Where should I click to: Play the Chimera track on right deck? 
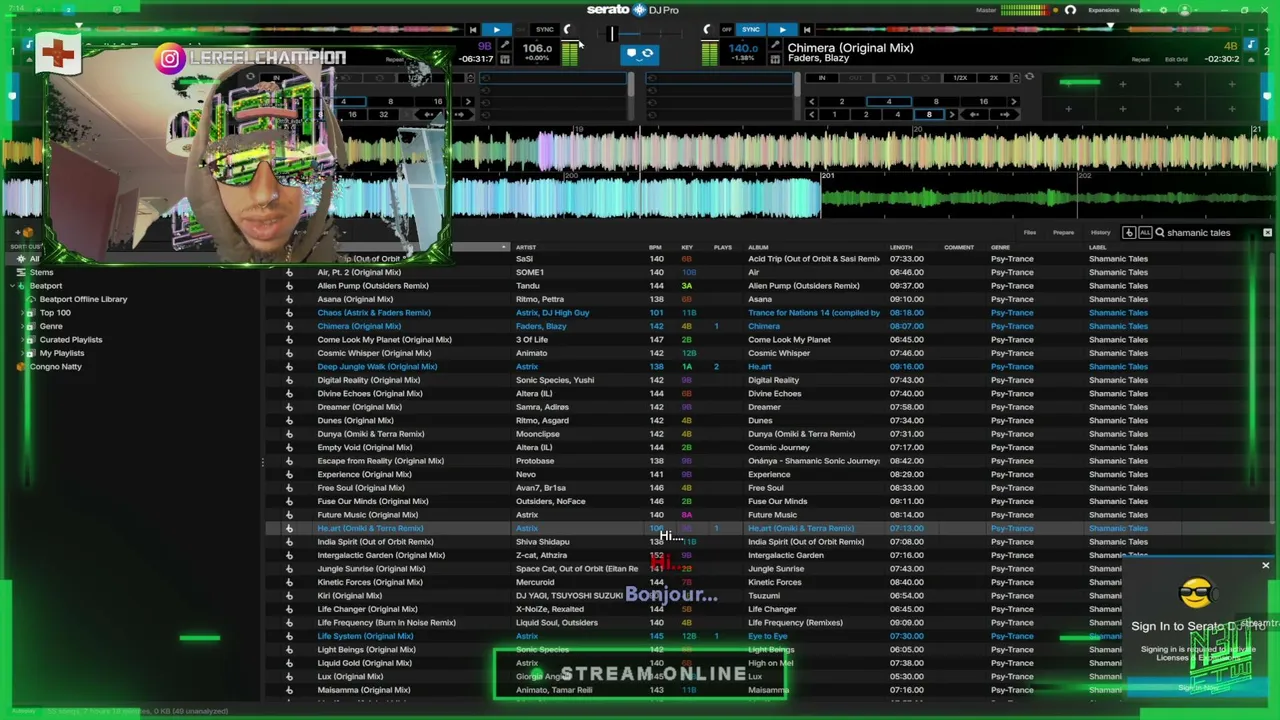[782, 30]
